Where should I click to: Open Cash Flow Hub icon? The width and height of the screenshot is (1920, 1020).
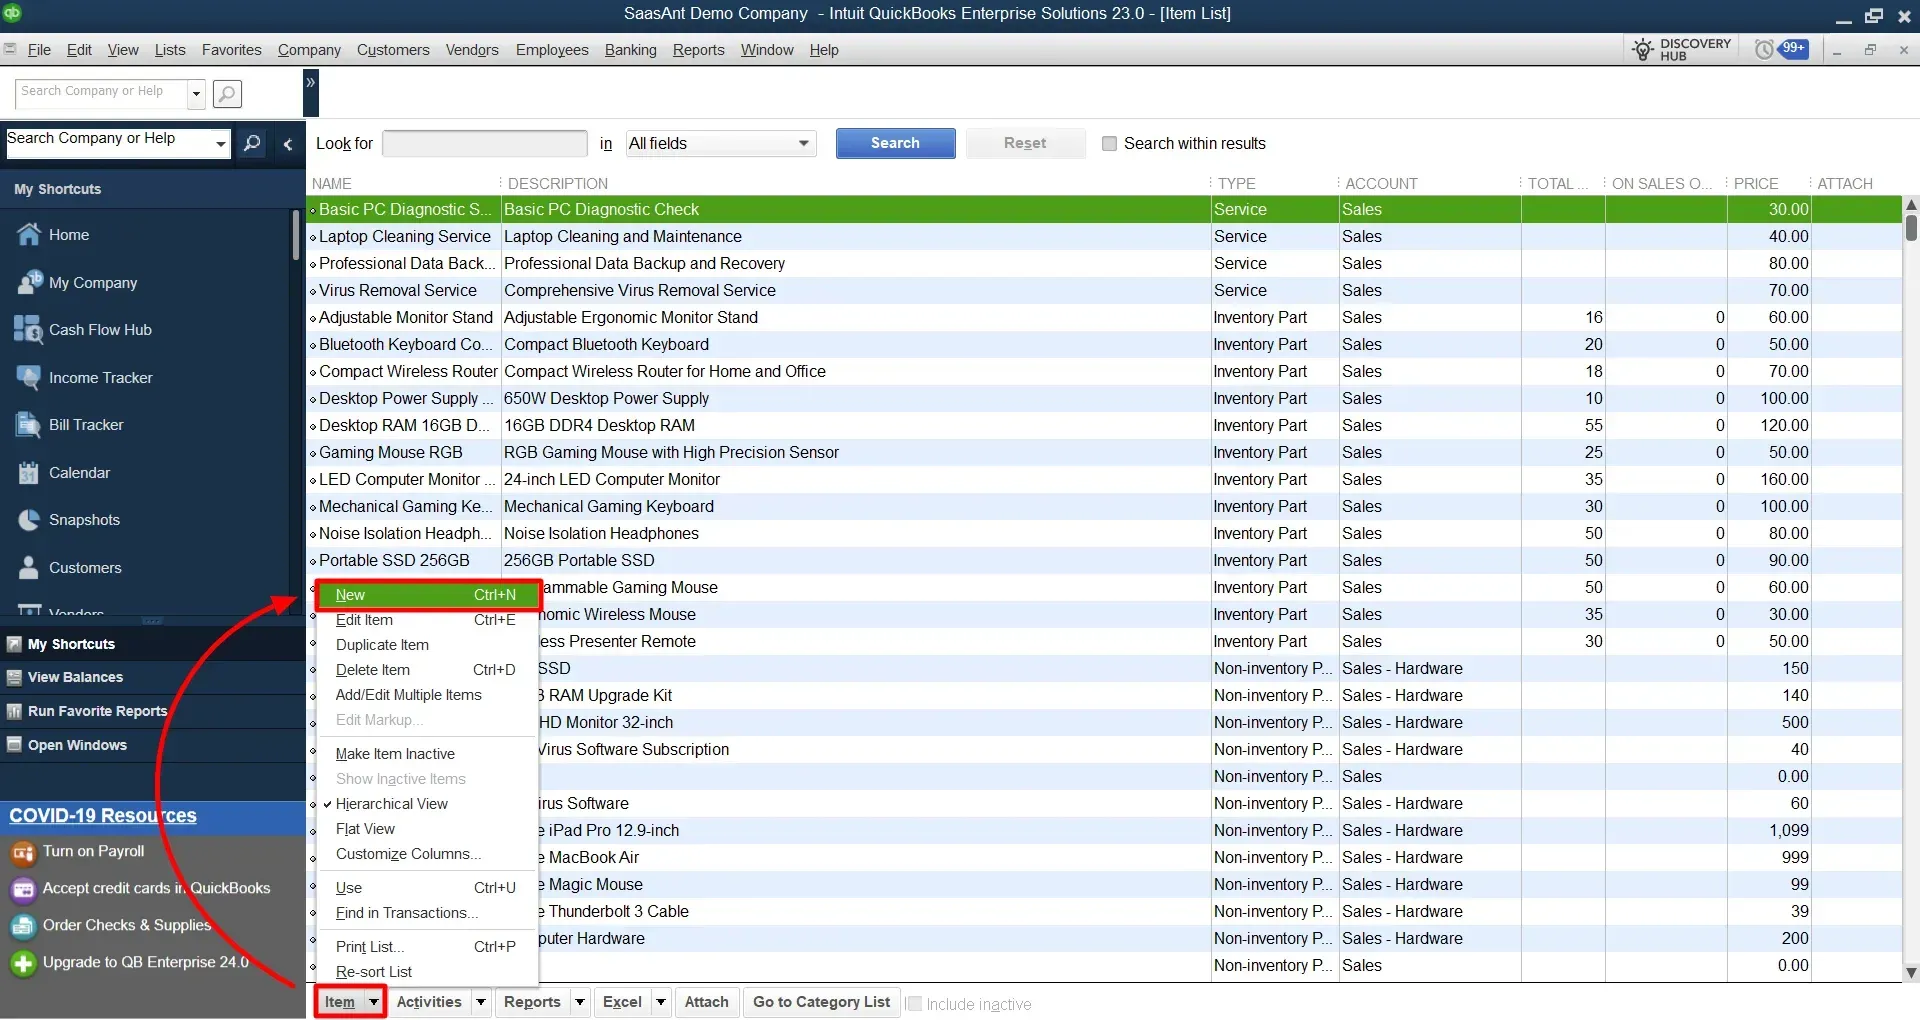(x=27, y=330)
